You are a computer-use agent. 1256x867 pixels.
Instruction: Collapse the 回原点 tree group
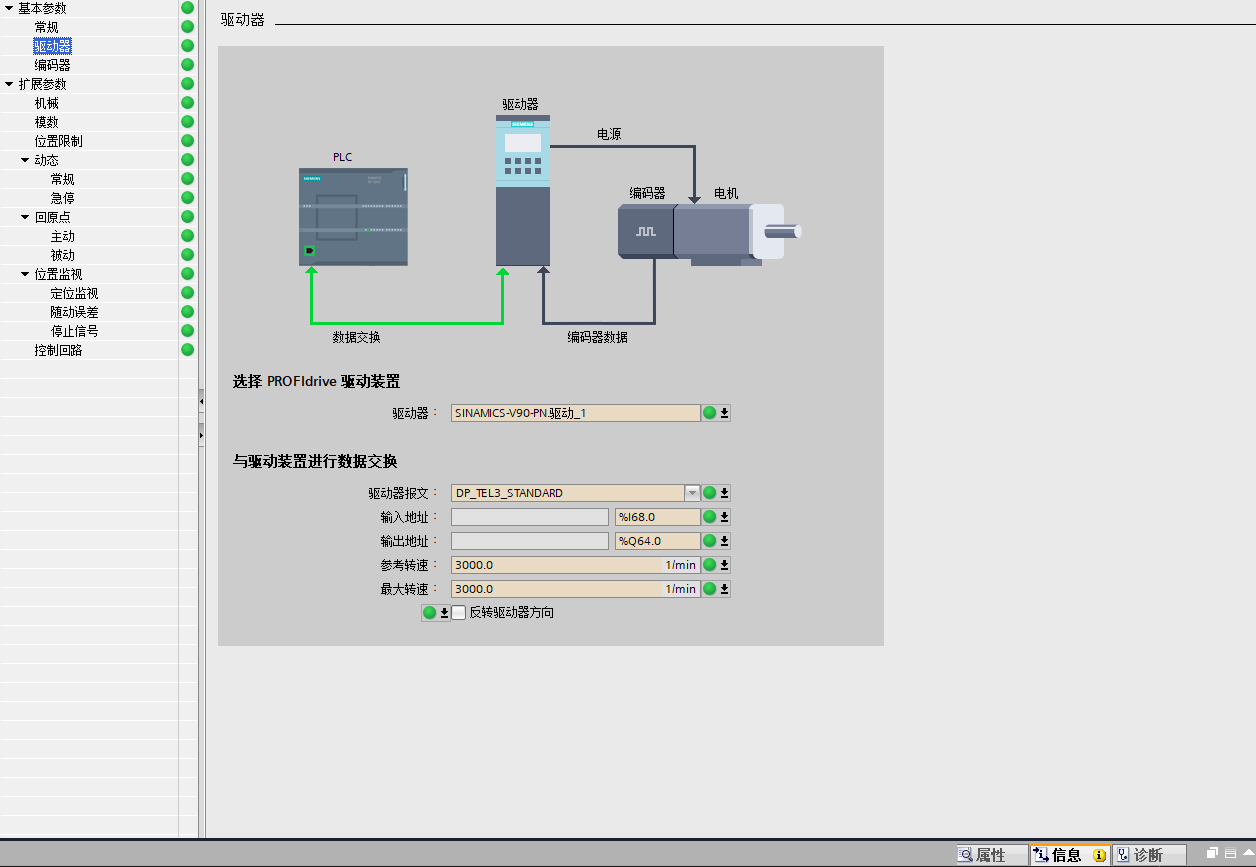(25, 218)
